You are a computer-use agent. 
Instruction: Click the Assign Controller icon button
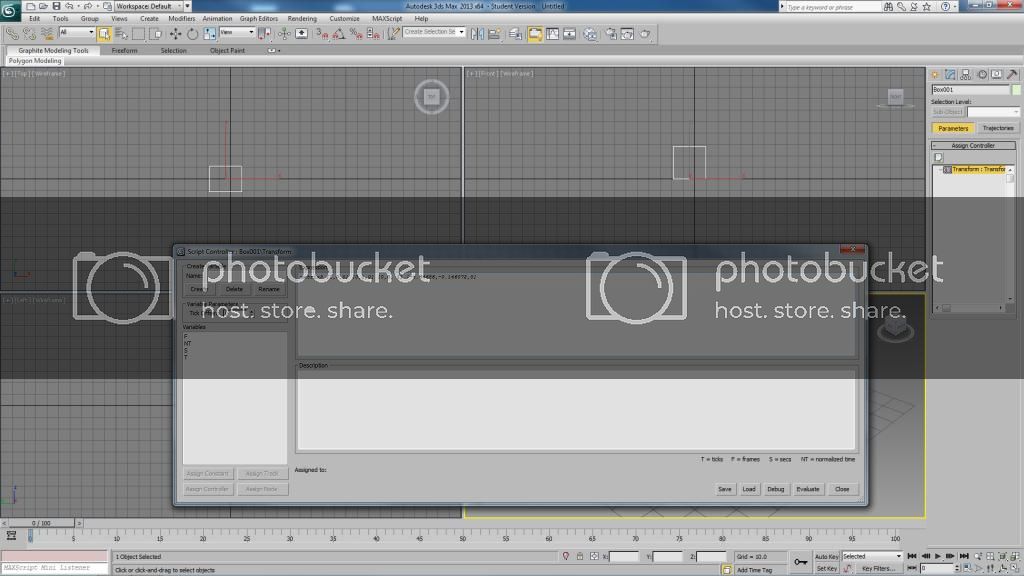(x=938, y=158)
